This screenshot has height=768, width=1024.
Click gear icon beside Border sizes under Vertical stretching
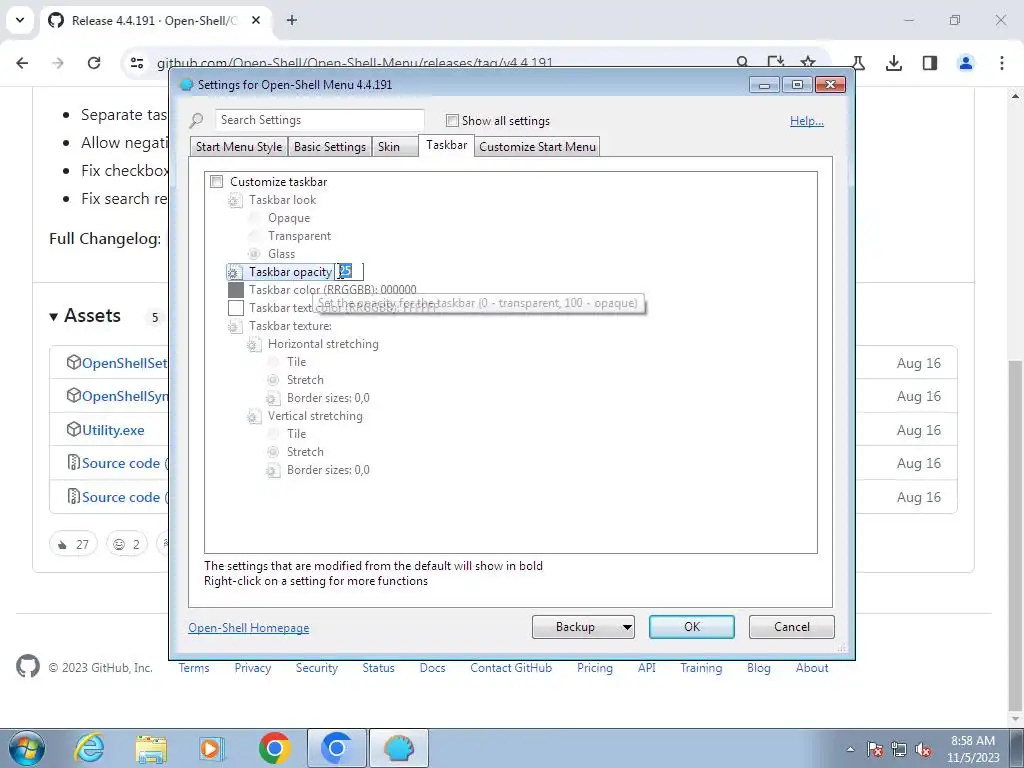click(273, 470)
